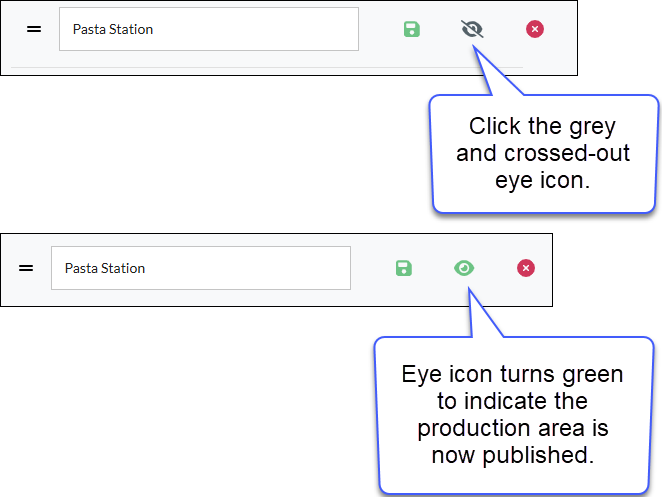Delete the published Pasta Station row
The height and width of the screenshot is (497, 662).
pyautogui.click(x=526, y=268)
